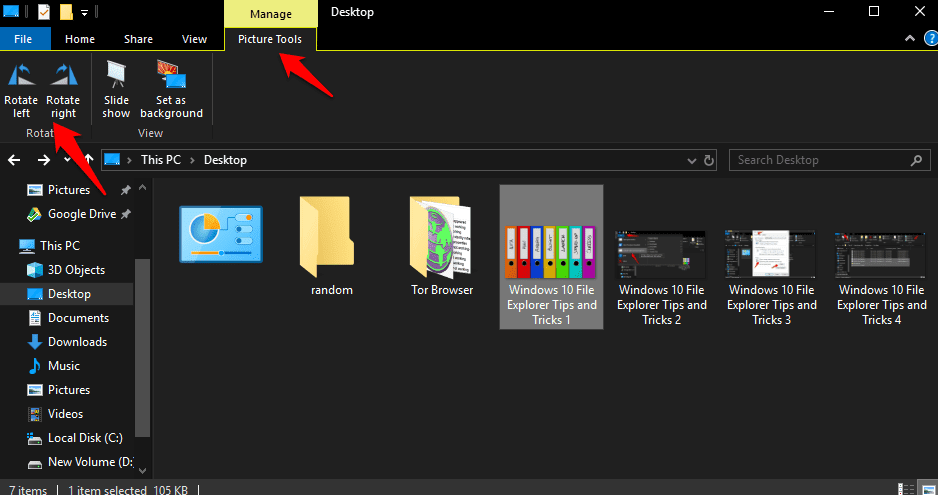
Task: Open recent locations dropdown arrow
Action: point(67,159)
